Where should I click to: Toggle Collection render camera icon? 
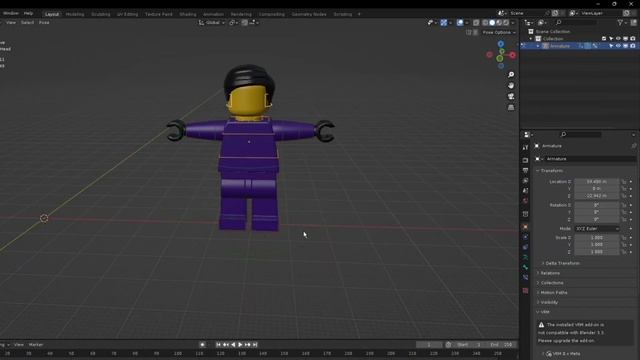633,39
